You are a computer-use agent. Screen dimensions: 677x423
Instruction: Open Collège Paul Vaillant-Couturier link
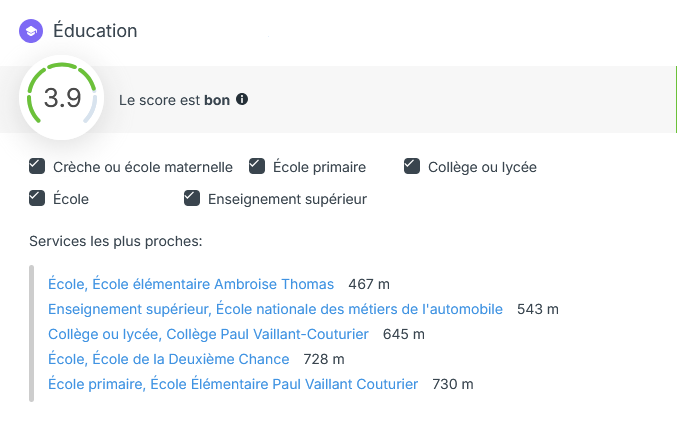pos(208,334)
